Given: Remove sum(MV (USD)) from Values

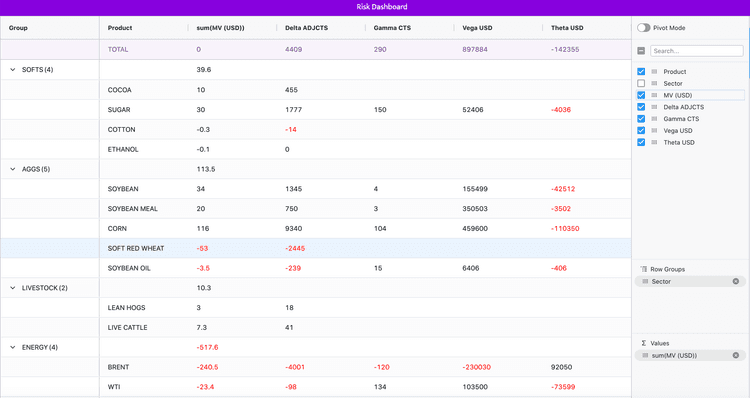Looking at the screenshot, I should pos(736,355).
